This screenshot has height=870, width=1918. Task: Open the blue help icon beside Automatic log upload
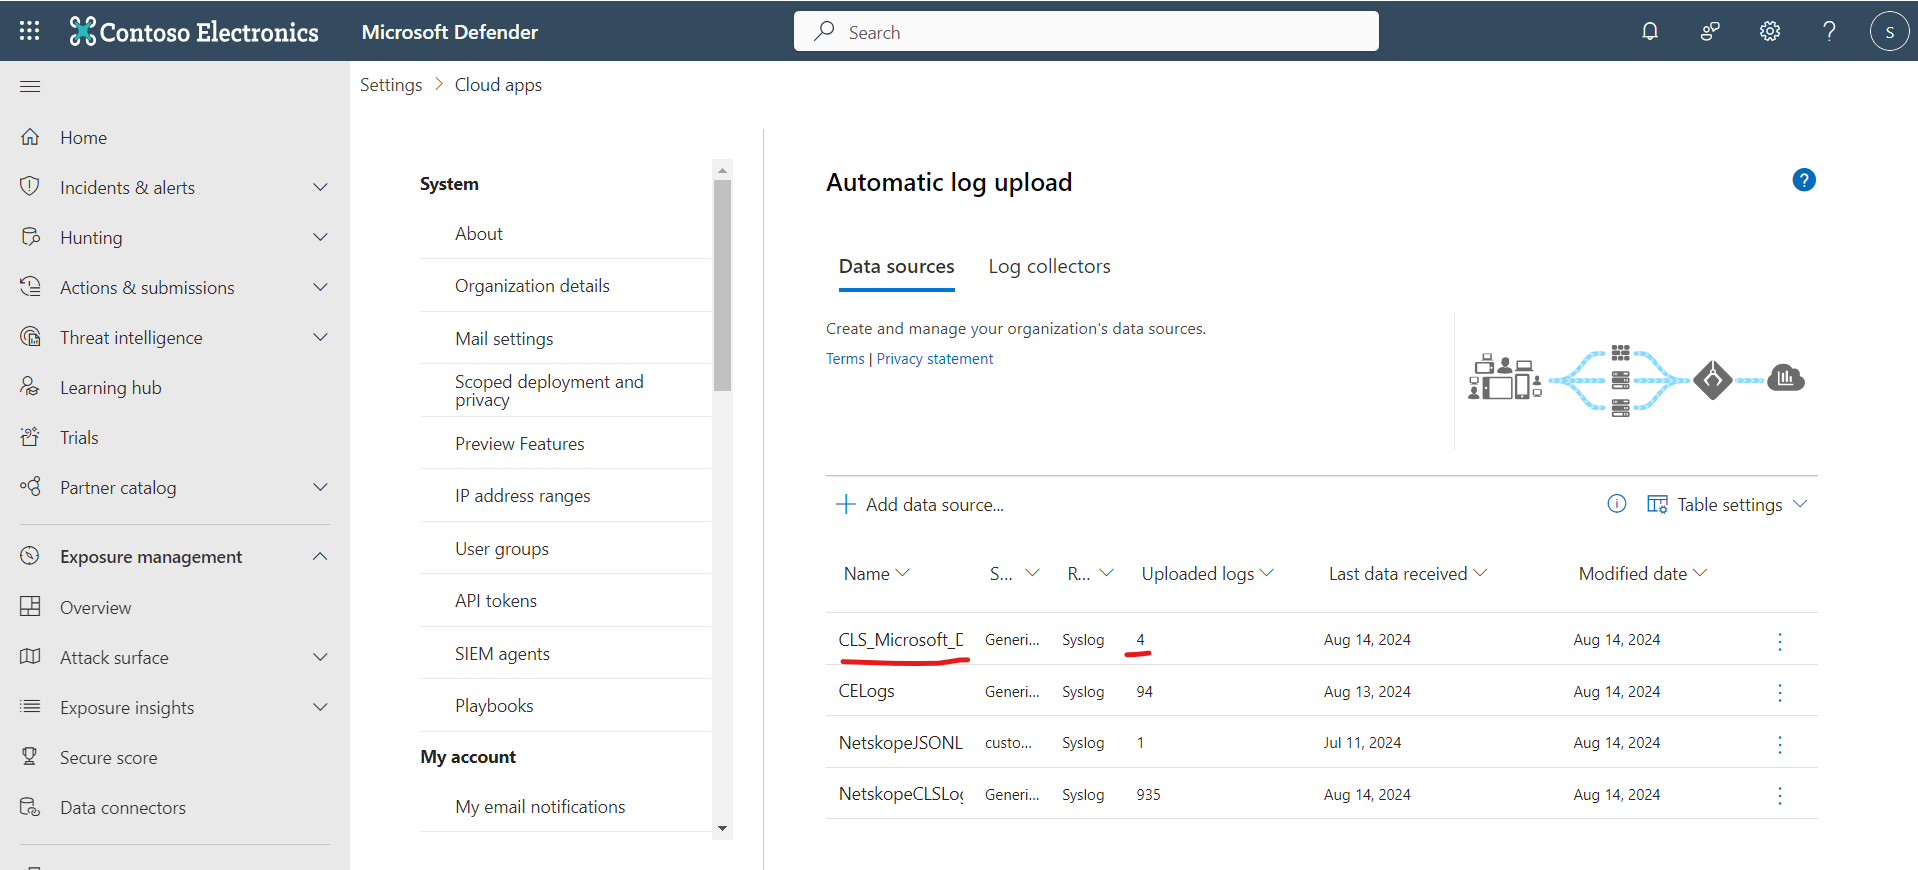pos(1804,180)
